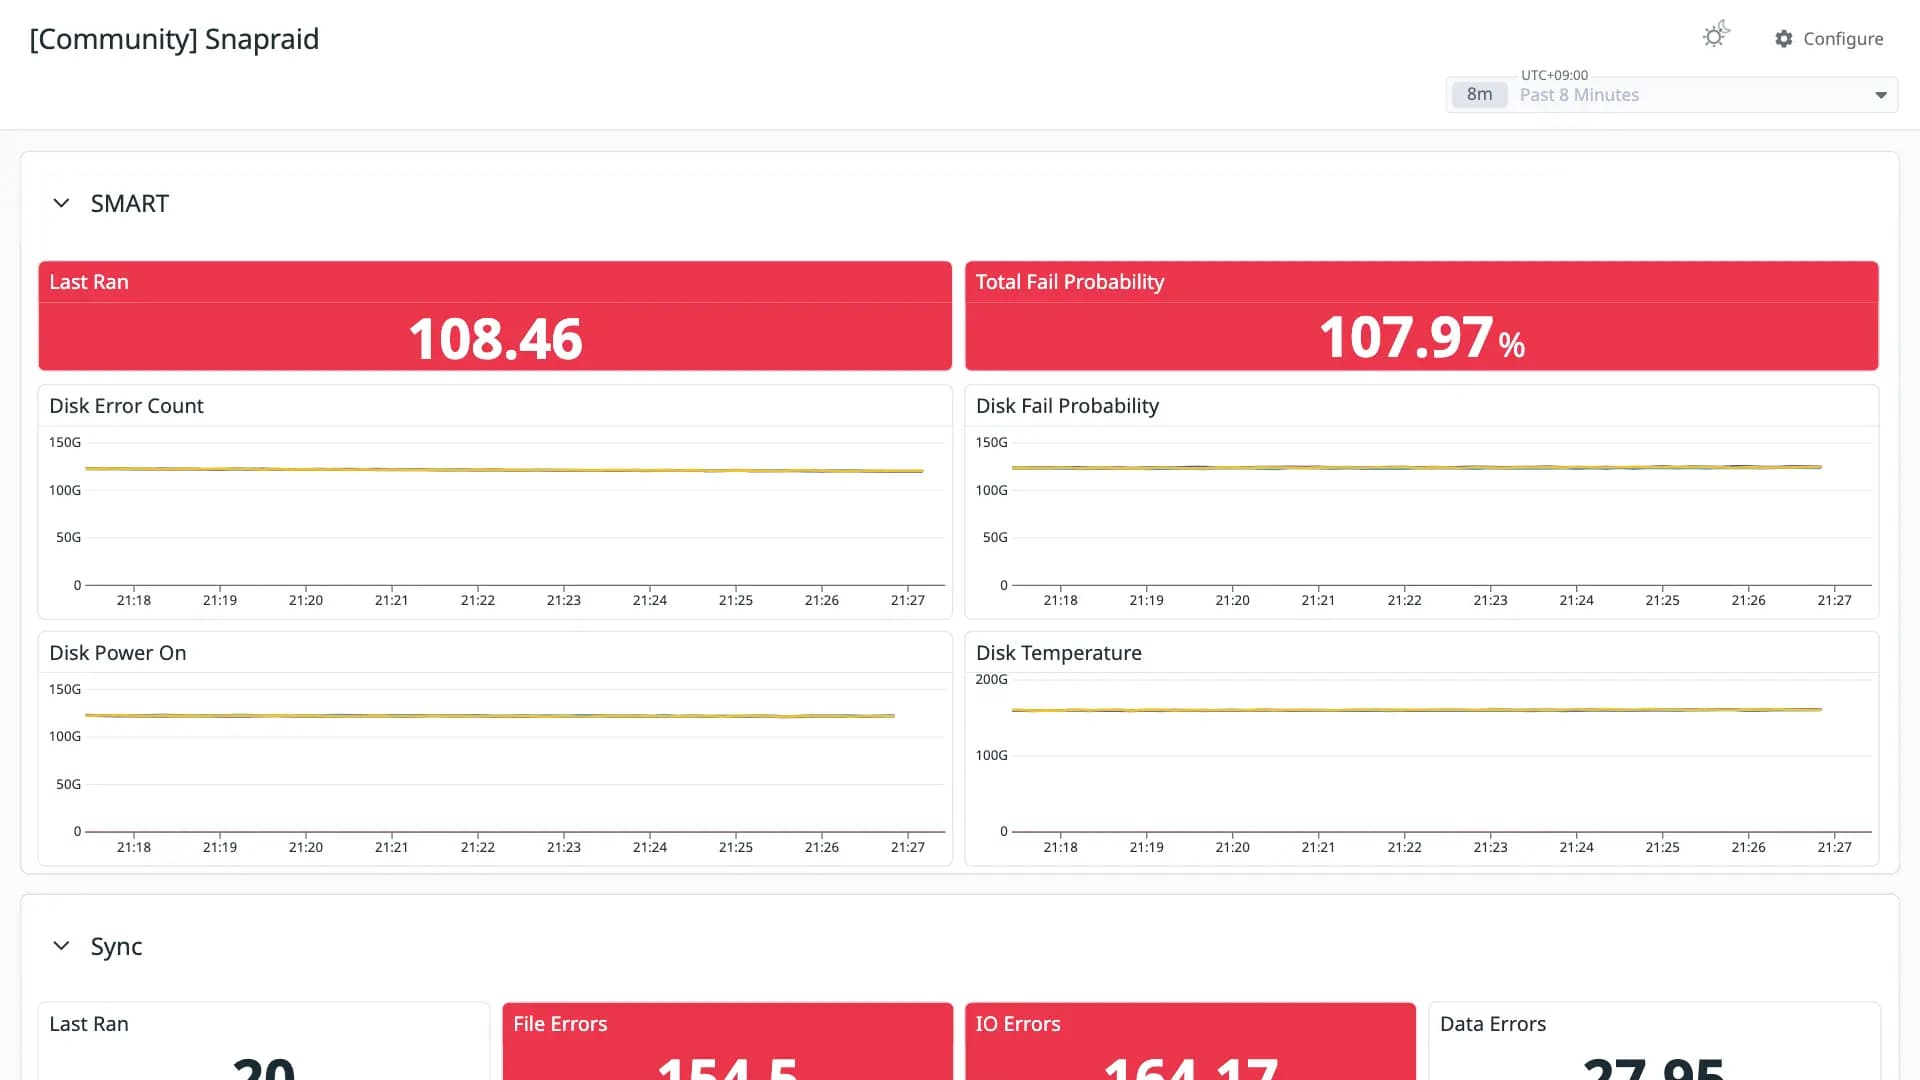Click the Disk Error Count graph title

coord(126,406)
